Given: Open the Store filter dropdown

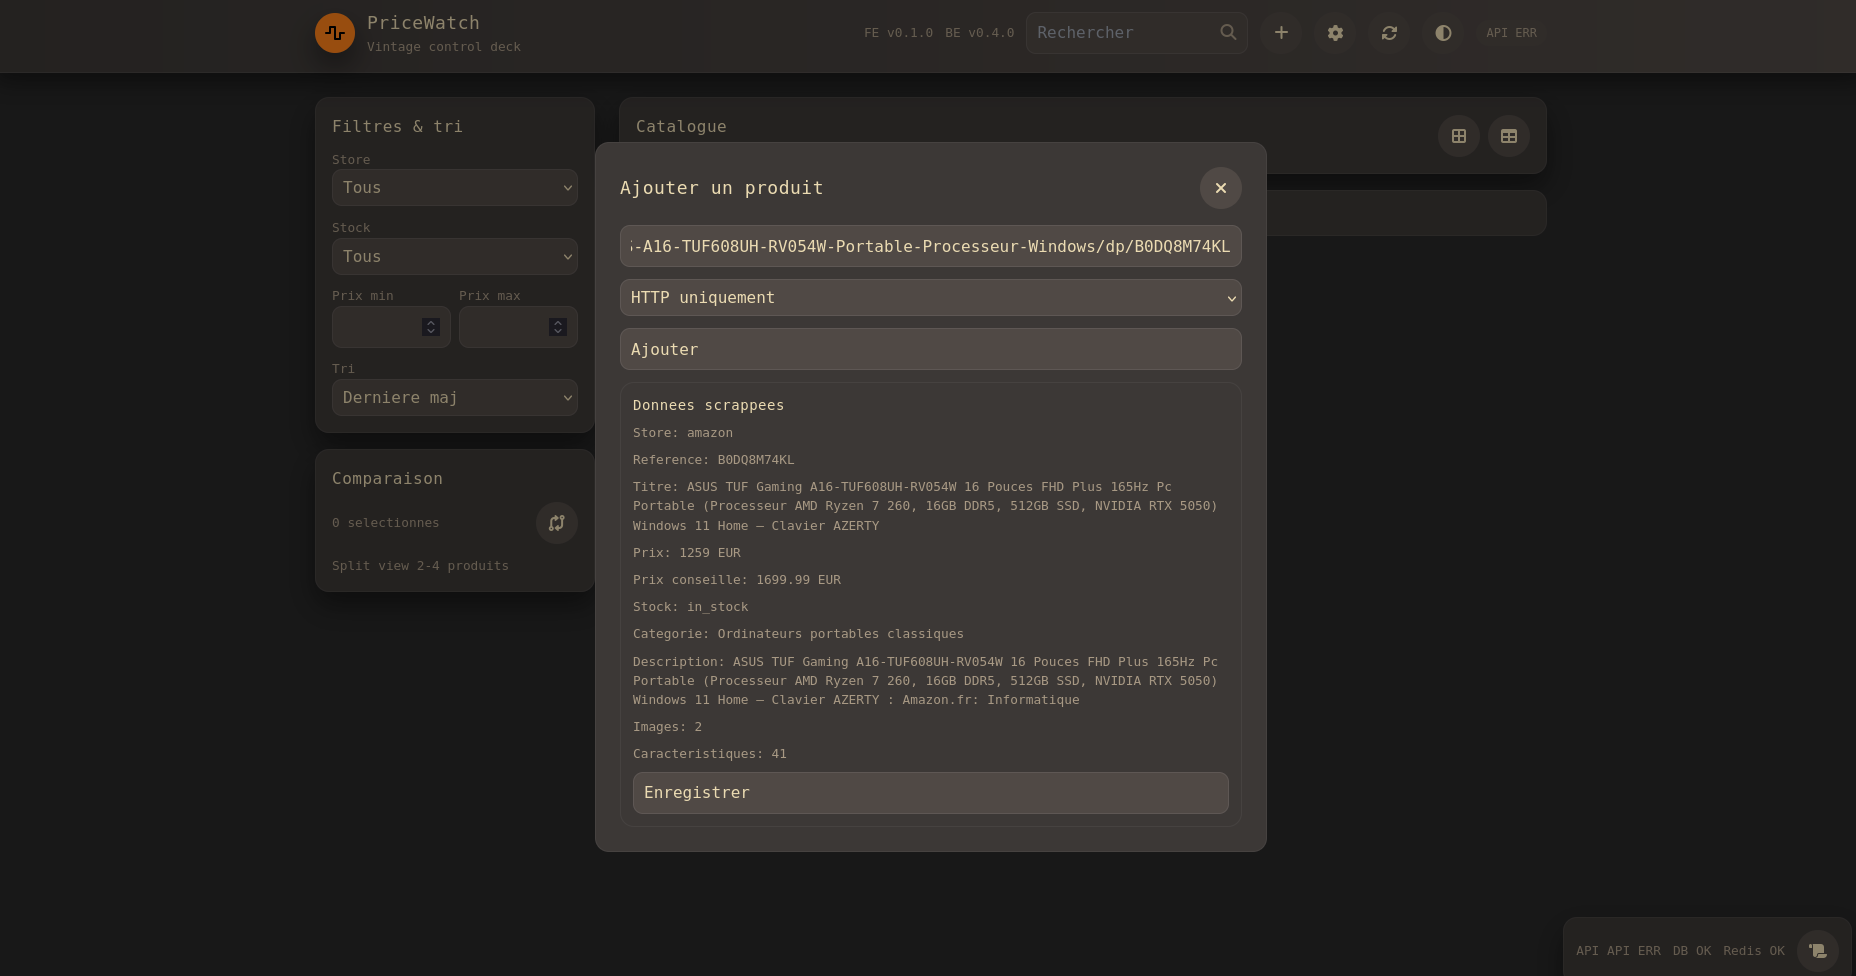Looking at the screenshot, I should 455,188.
